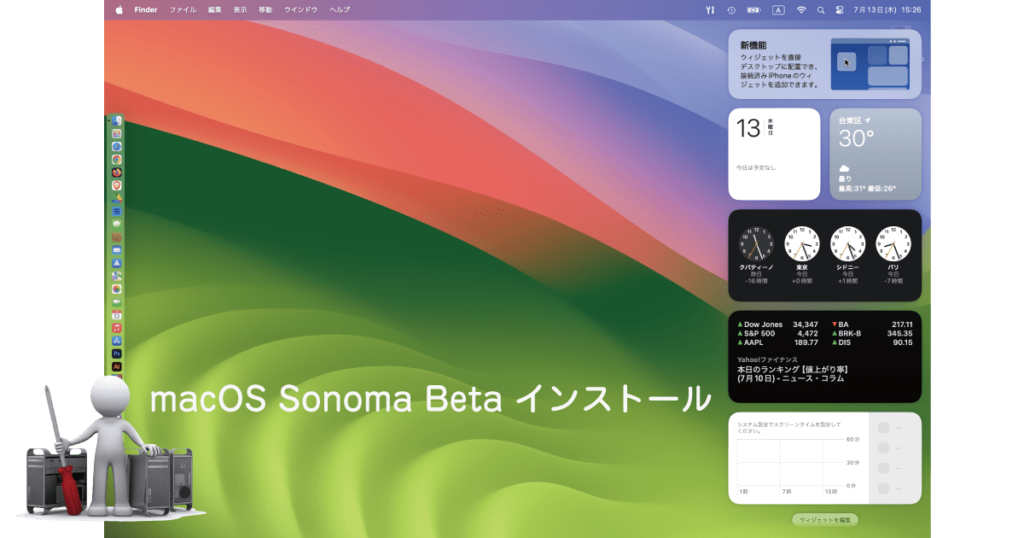Open the Finder menu
The height and width of the screenshot is (538, 1024).
pos(146,10)
